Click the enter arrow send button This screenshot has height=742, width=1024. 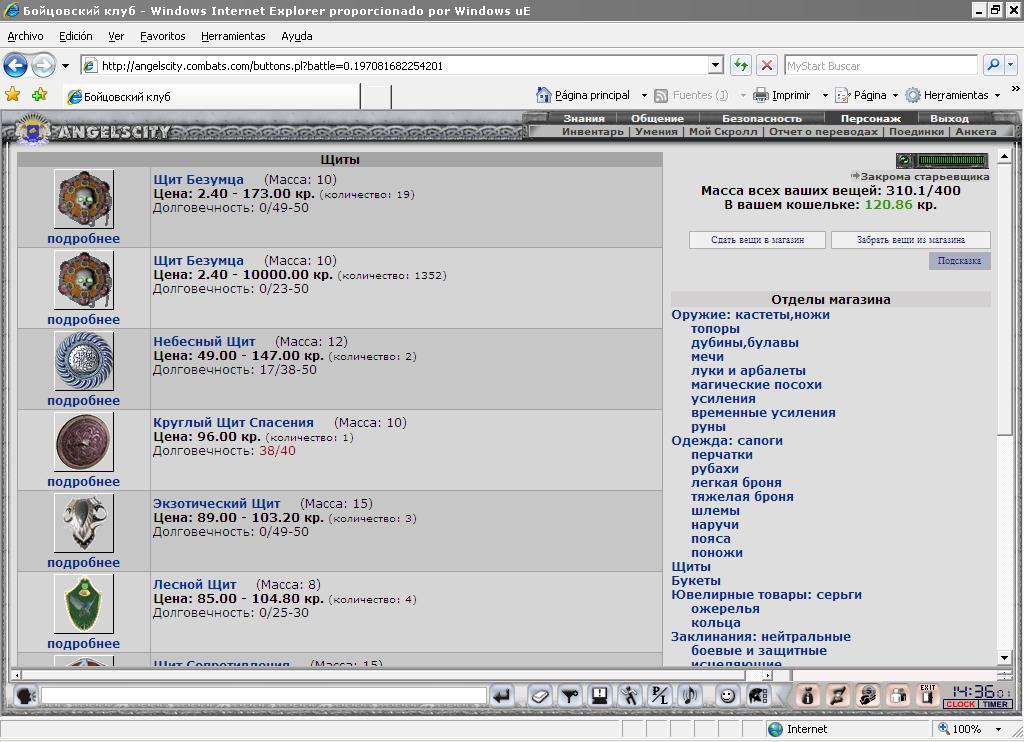(502, 696)
